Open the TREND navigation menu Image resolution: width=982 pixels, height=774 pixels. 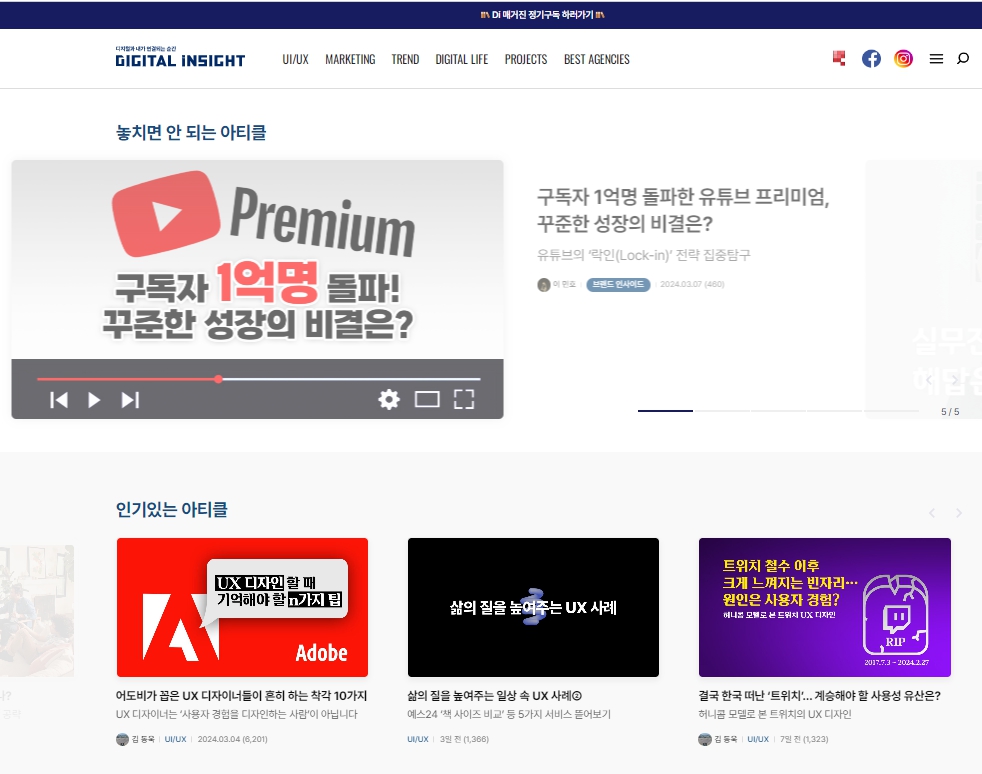(405, 59)
